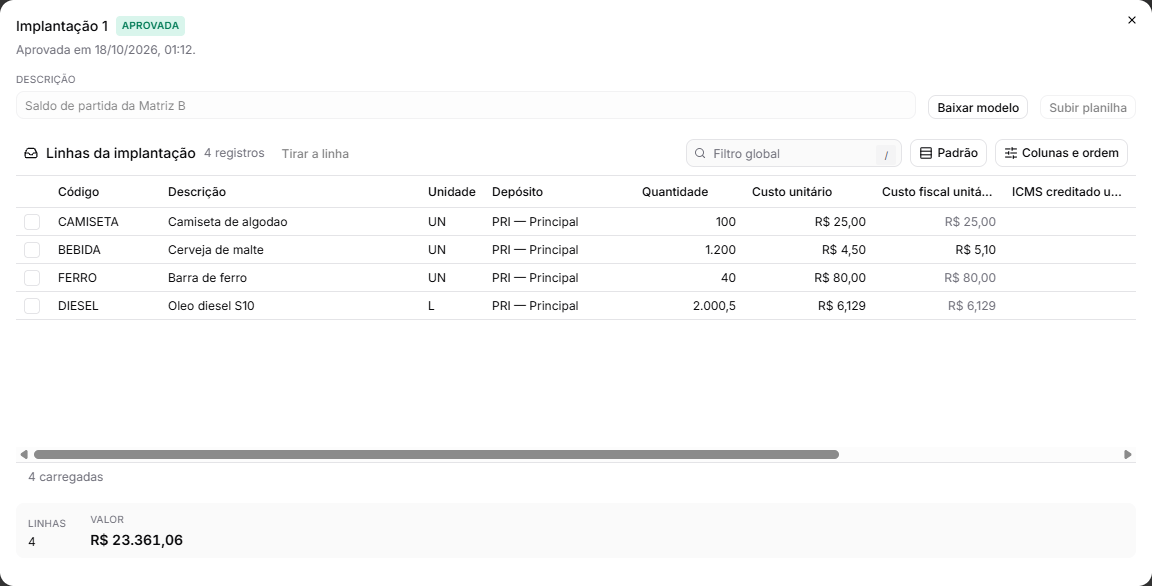Sort by the Quantidade column header
The height and width of the screenshot is (586, 1152).
[675, 192]
